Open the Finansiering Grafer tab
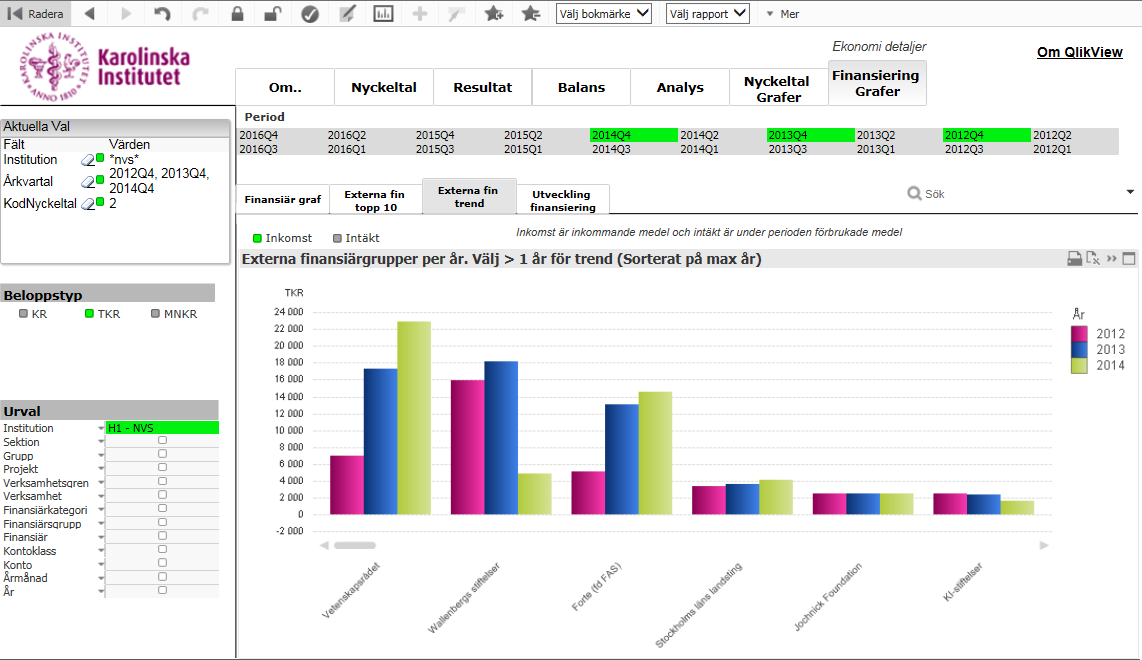The width and height of the screenshot is (1142, 660). click(x=877, y=83)
